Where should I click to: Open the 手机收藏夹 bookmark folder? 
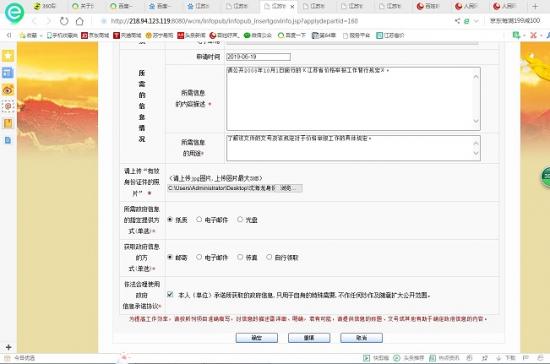click(x=62, y=35)
